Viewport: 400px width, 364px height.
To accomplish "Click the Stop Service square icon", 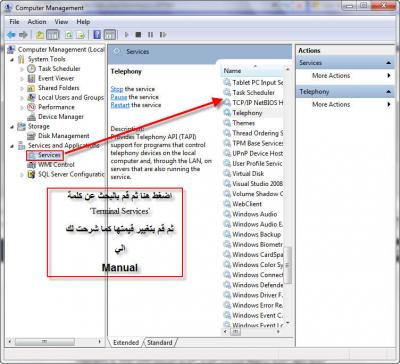I will tap(138, 35).
